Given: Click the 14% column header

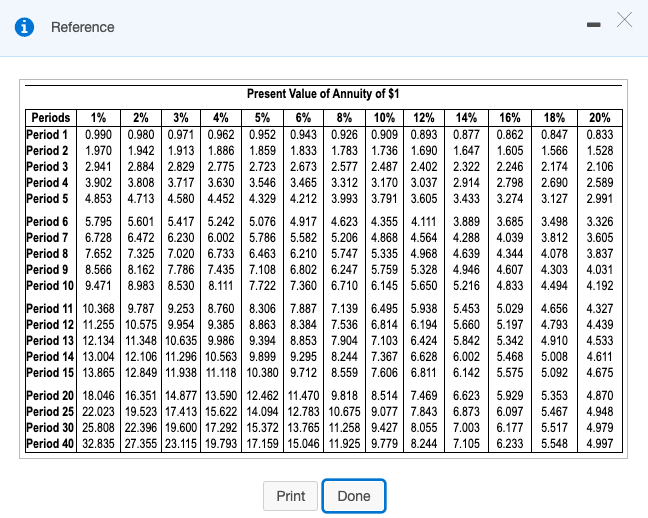Looking at the screenshot, I should pyautogui.click(x=466, y=118).
